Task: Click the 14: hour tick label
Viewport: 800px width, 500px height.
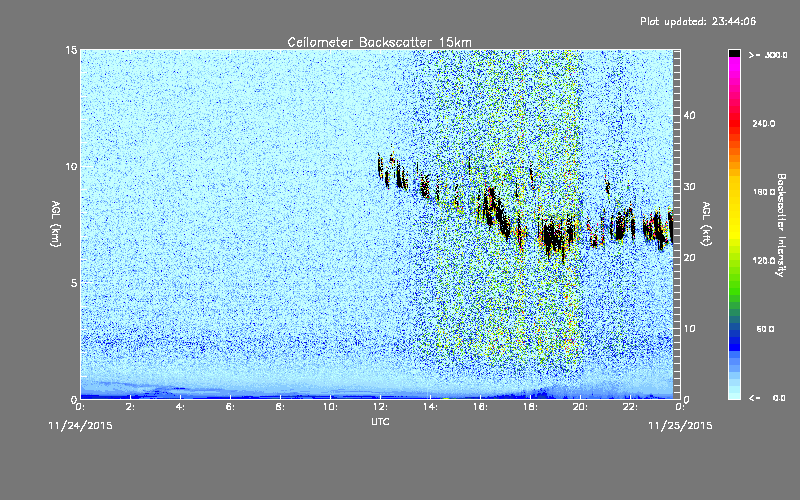Action: (x=431, y=407)
